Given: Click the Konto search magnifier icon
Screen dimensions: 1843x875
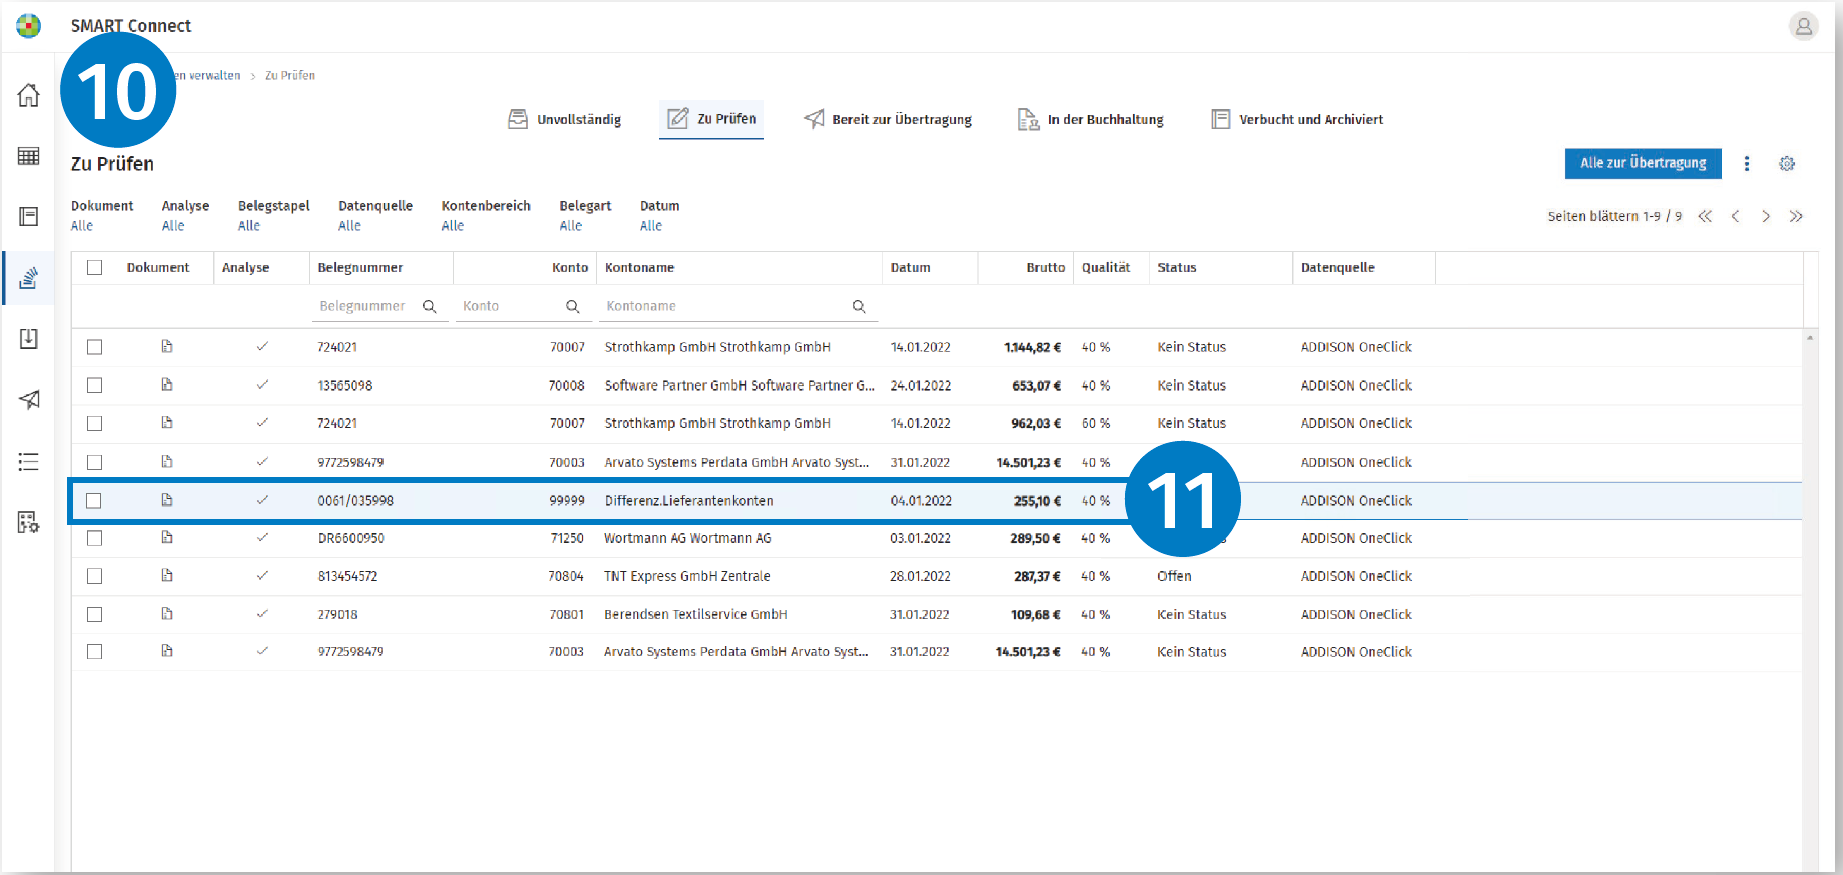Looking at the screenshot, I should click(x=573, y=306).
